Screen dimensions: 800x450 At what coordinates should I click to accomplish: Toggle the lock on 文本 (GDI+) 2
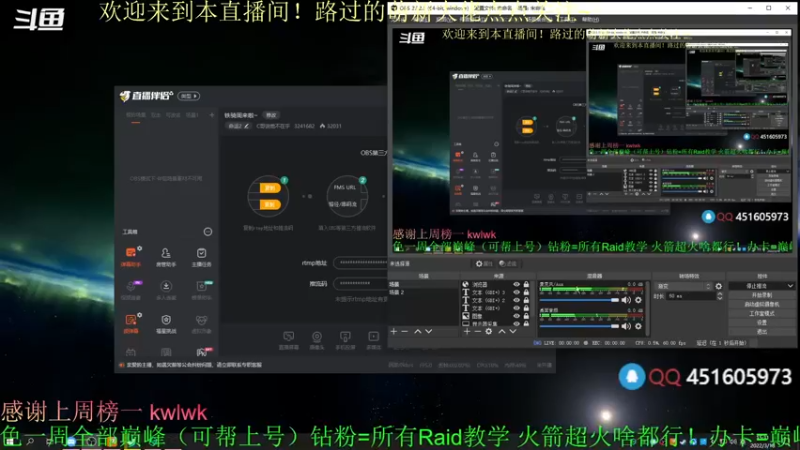pos(526,301)
